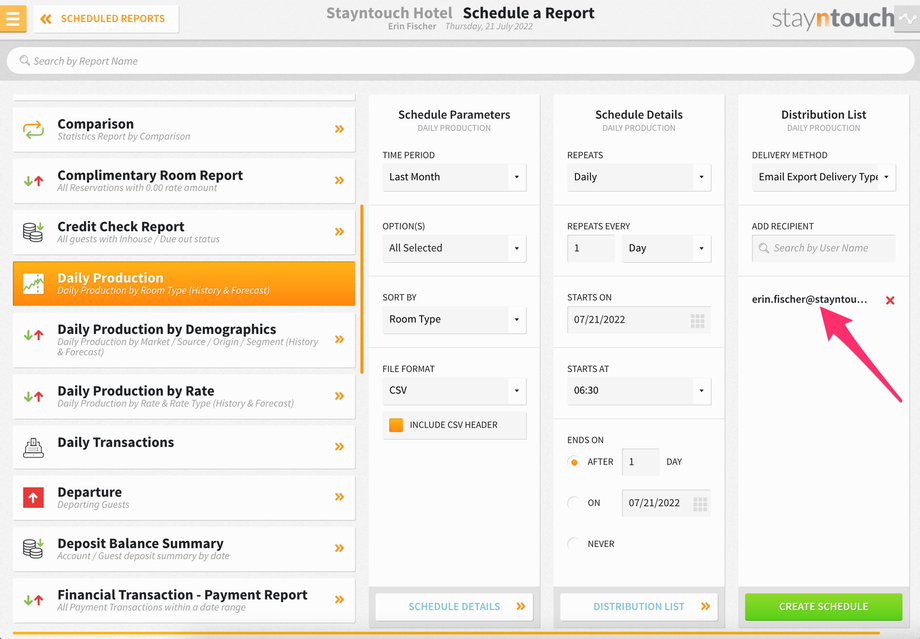Screen dimensions: 920x639
Task: Click Daily Production by Rate arrows icon
Action: pos(33,396)
